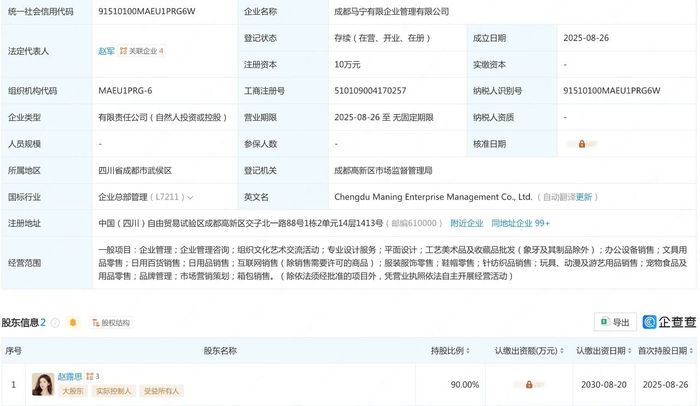Click the lock icon in 认缴出资额 cell
700x406 pixels.
click(529, 385)
